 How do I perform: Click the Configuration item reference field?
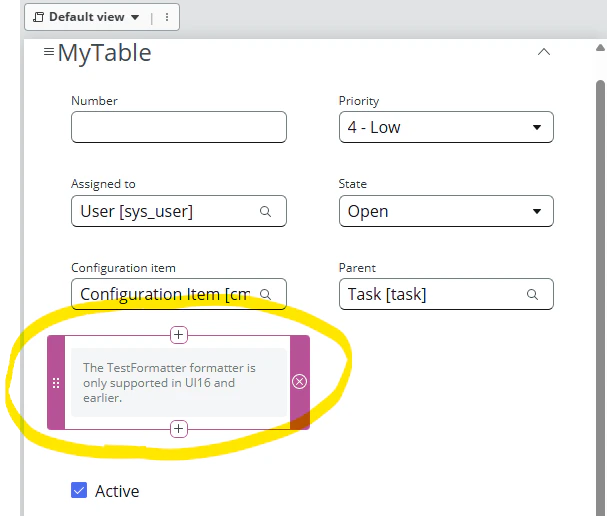point(179,294)
